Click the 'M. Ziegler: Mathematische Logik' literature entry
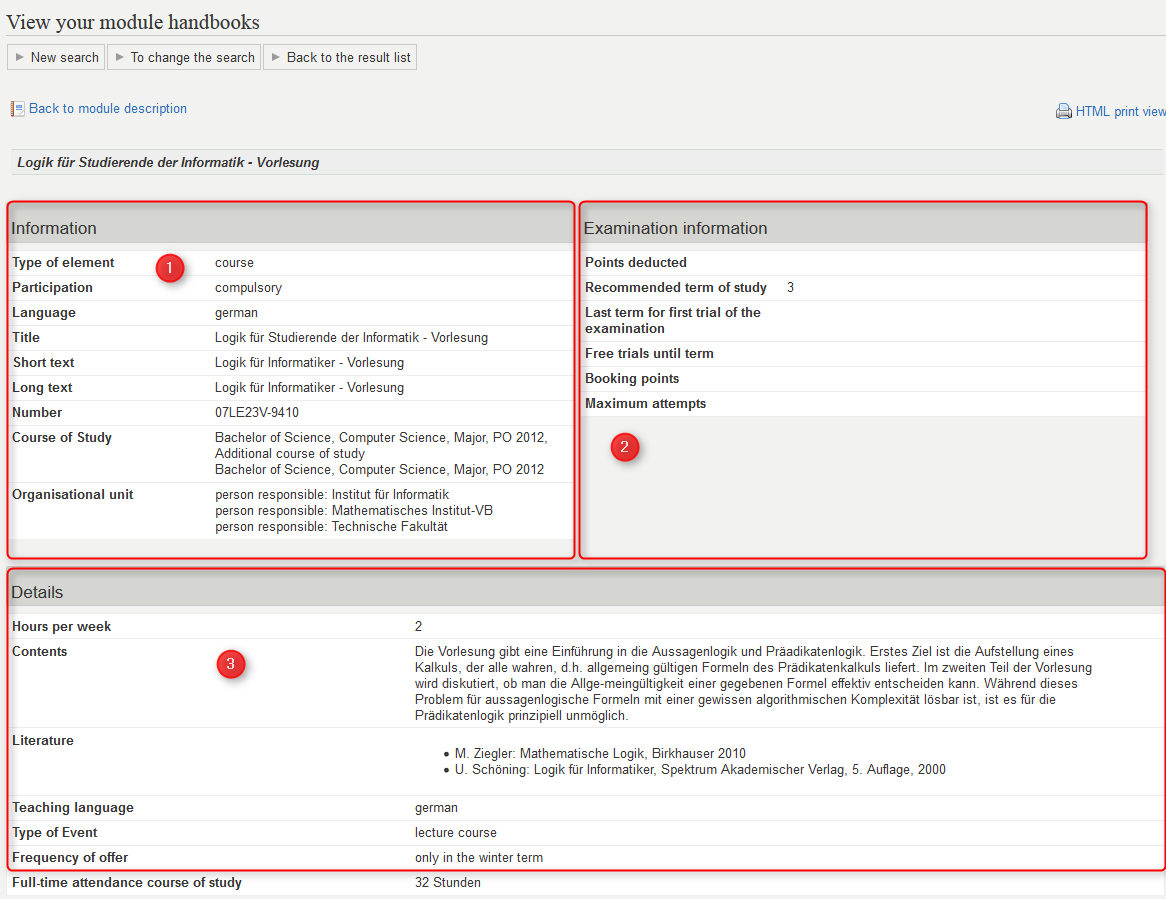1166x899 pixels. point(600,754)
